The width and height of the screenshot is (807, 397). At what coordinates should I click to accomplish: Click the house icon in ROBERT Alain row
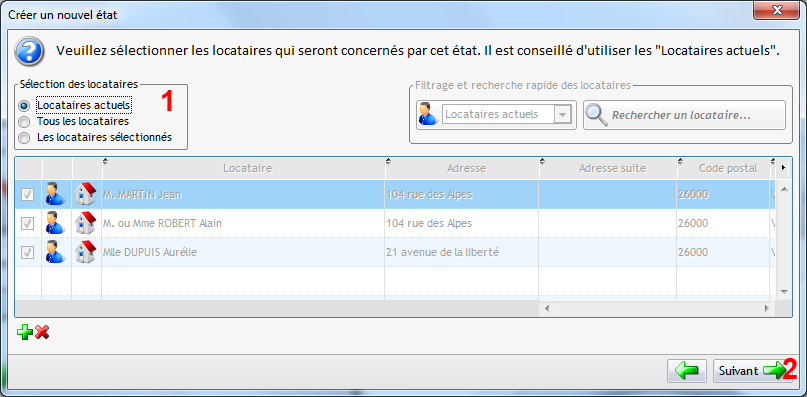(85, 223)
